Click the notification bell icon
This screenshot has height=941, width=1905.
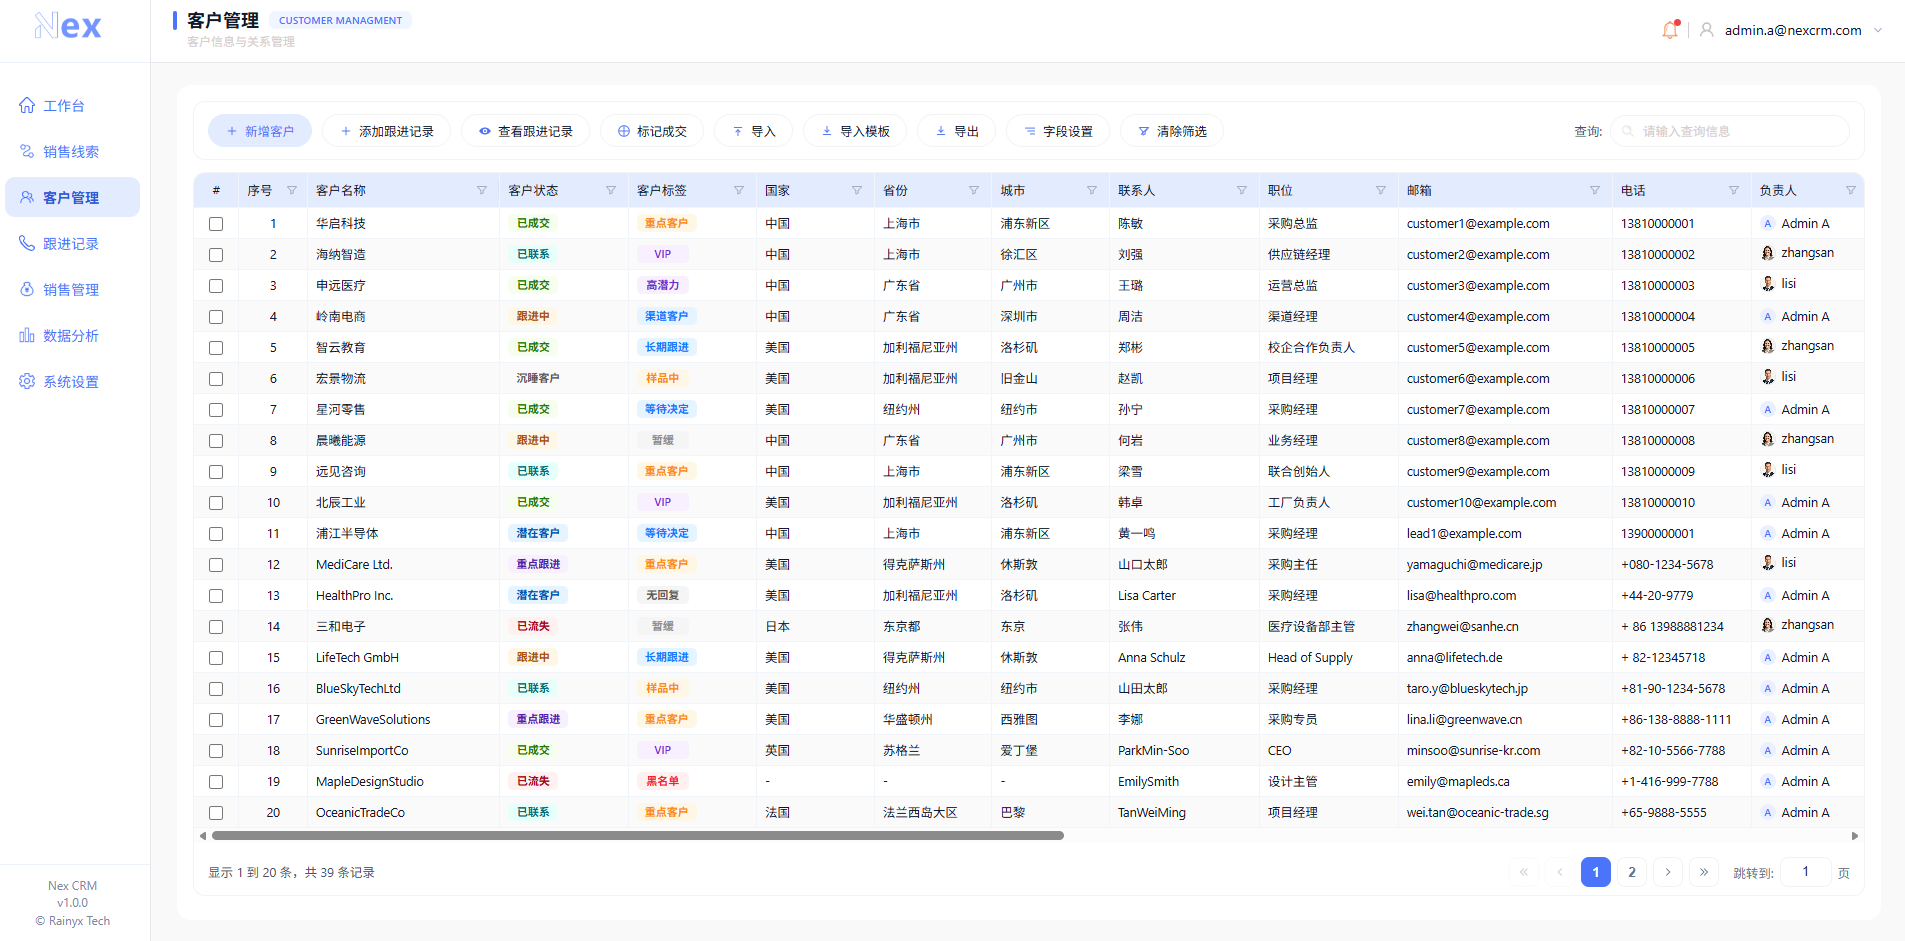[x=1669, y=30]
